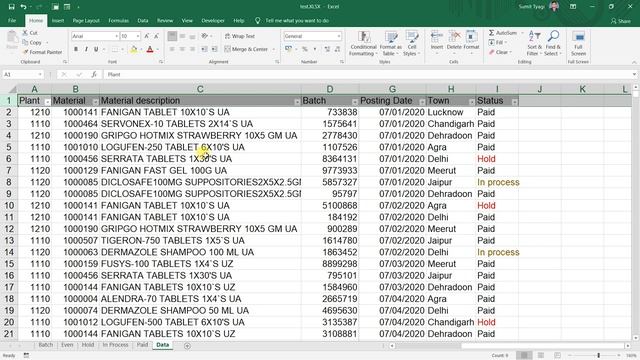Screen dimensions: 640x360
Task: Click AutoSum
Action: (503, 33)
